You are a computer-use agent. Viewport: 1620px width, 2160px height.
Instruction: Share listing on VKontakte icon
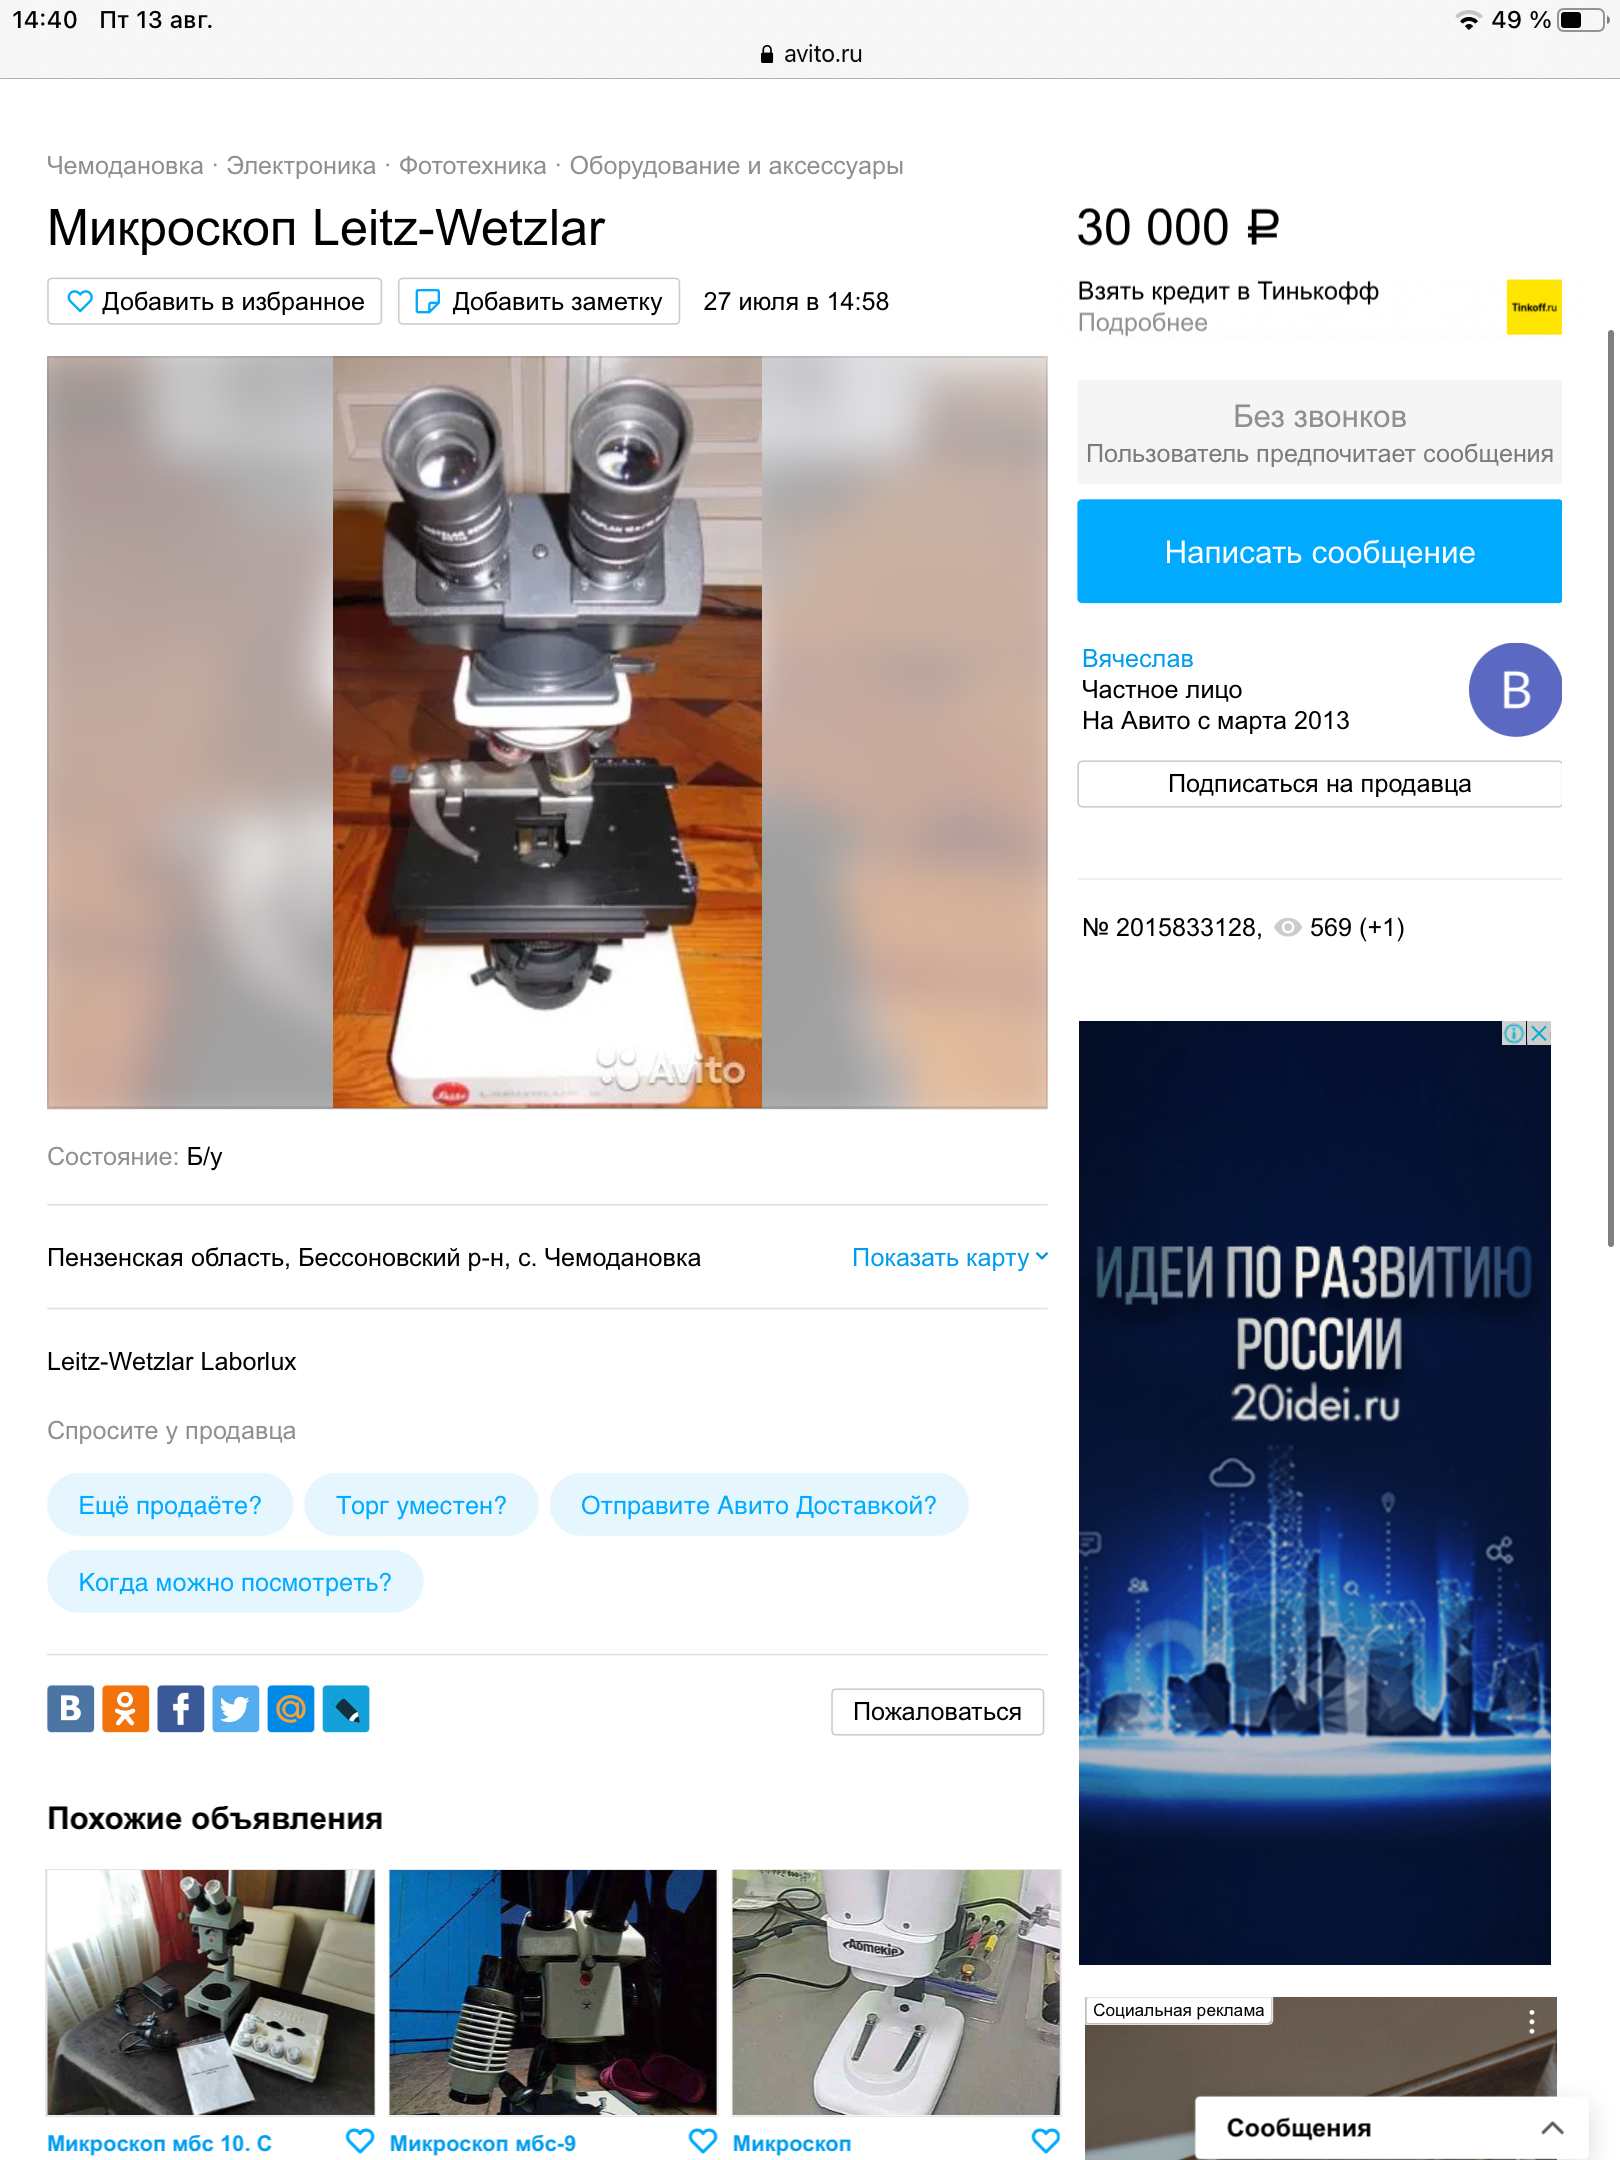[70, 1709]
